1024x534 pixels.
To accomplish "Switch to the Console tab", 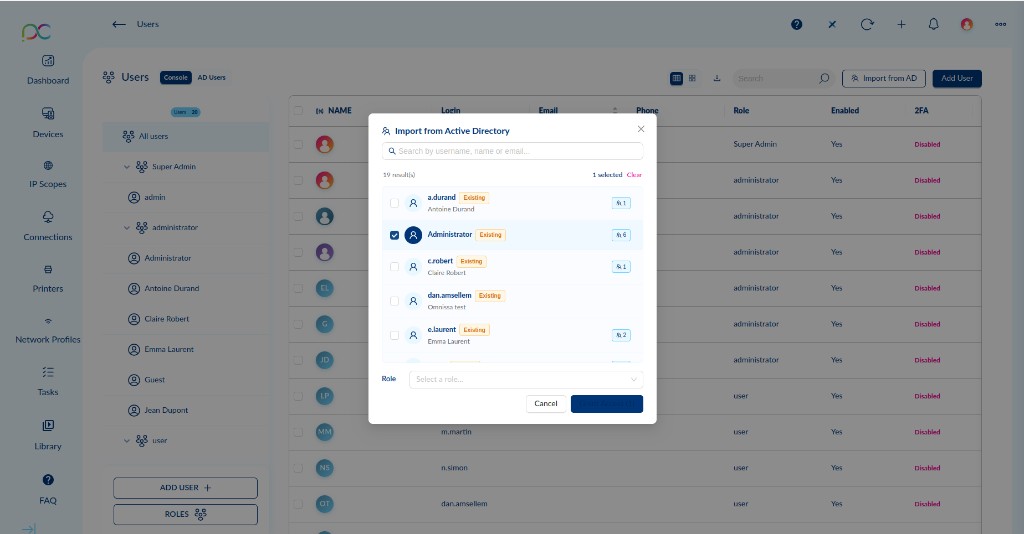I will click(176, 77).
